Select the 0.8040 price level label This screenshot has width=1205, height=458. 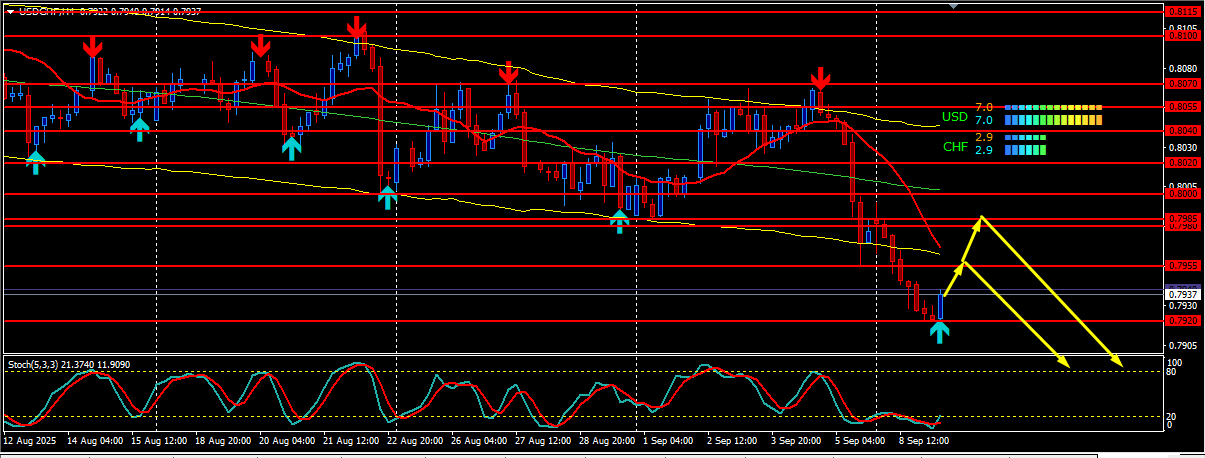point(1182,130)
